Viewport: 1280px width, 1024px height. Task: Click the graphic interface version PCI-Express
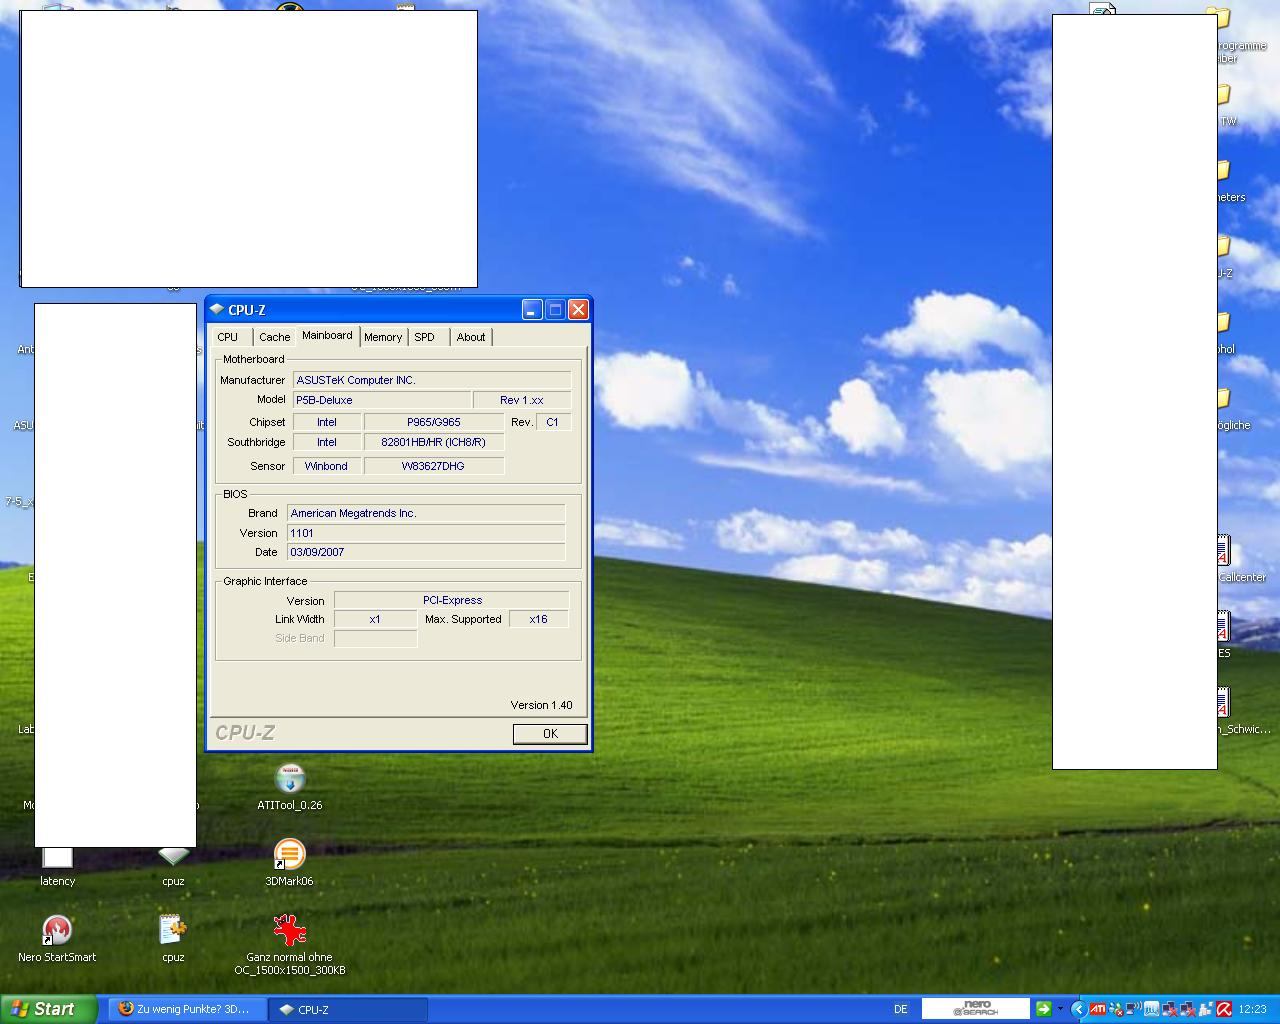point(452,600)
